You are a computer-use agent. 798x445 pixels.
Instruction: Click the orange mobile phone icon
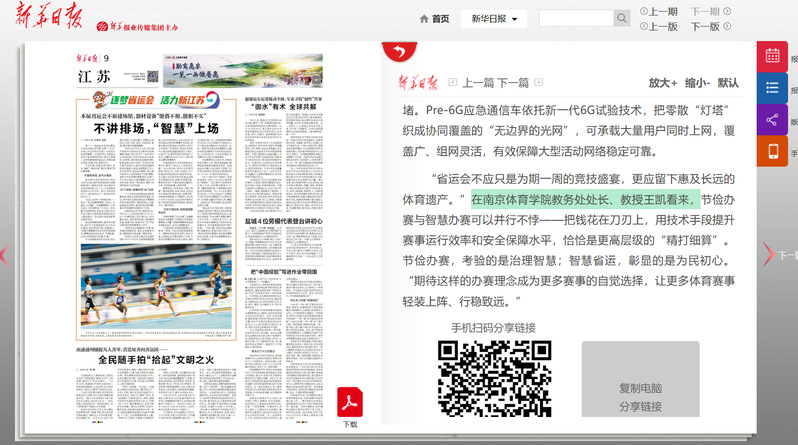[772, 151]
